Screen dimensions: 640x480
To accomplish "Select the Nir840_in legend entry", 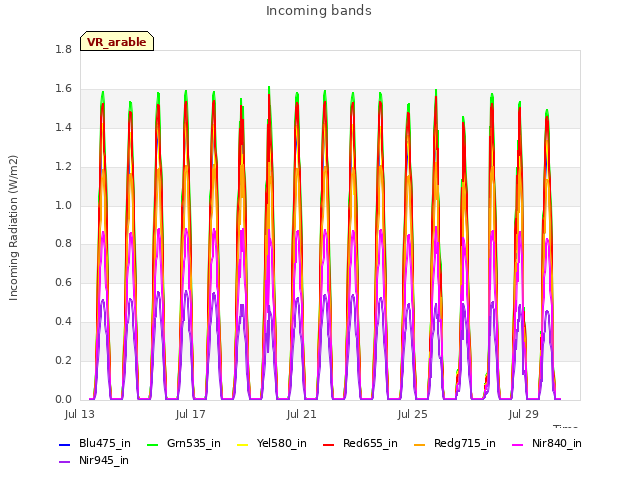I will coord(547,443).
